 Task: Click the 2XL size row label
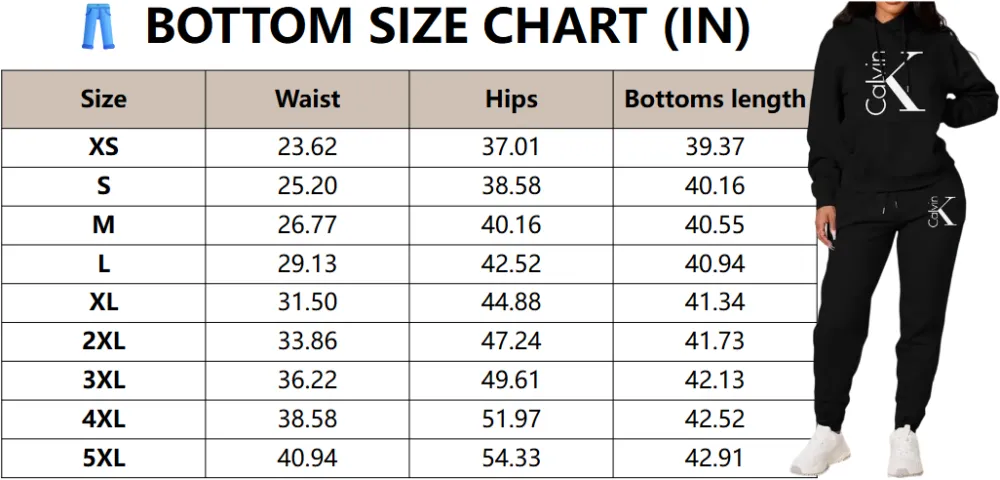tap(103, 342)
